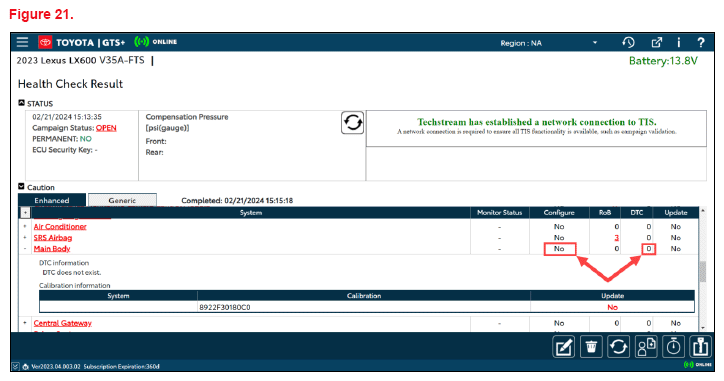Click the Monitor Status column header

pyautogui.click(x=500, y=212)
